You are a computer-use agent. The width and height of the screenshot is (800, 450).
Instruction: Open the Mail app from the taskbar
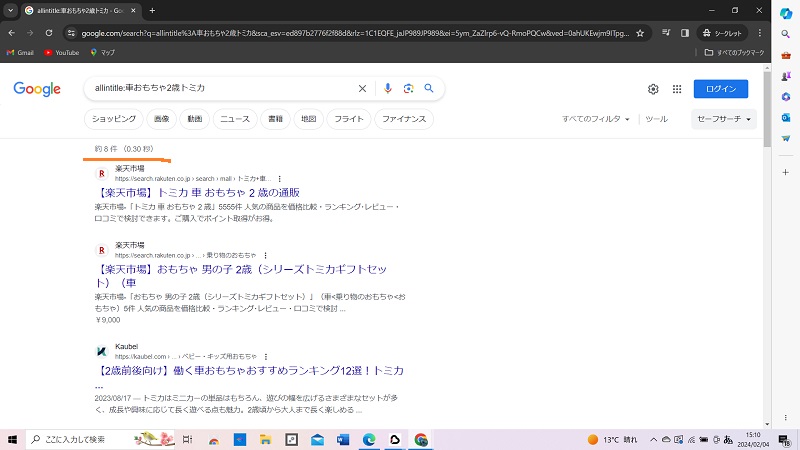coord(317,439)
